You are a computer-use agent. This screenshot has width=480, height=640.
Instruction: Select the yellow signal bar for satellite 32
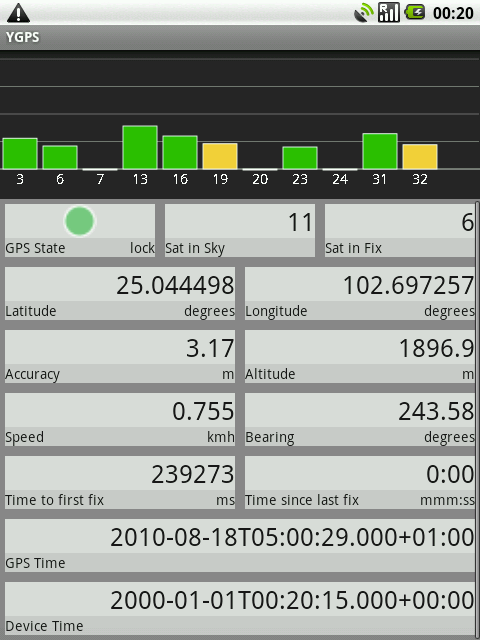coord(420,156)
